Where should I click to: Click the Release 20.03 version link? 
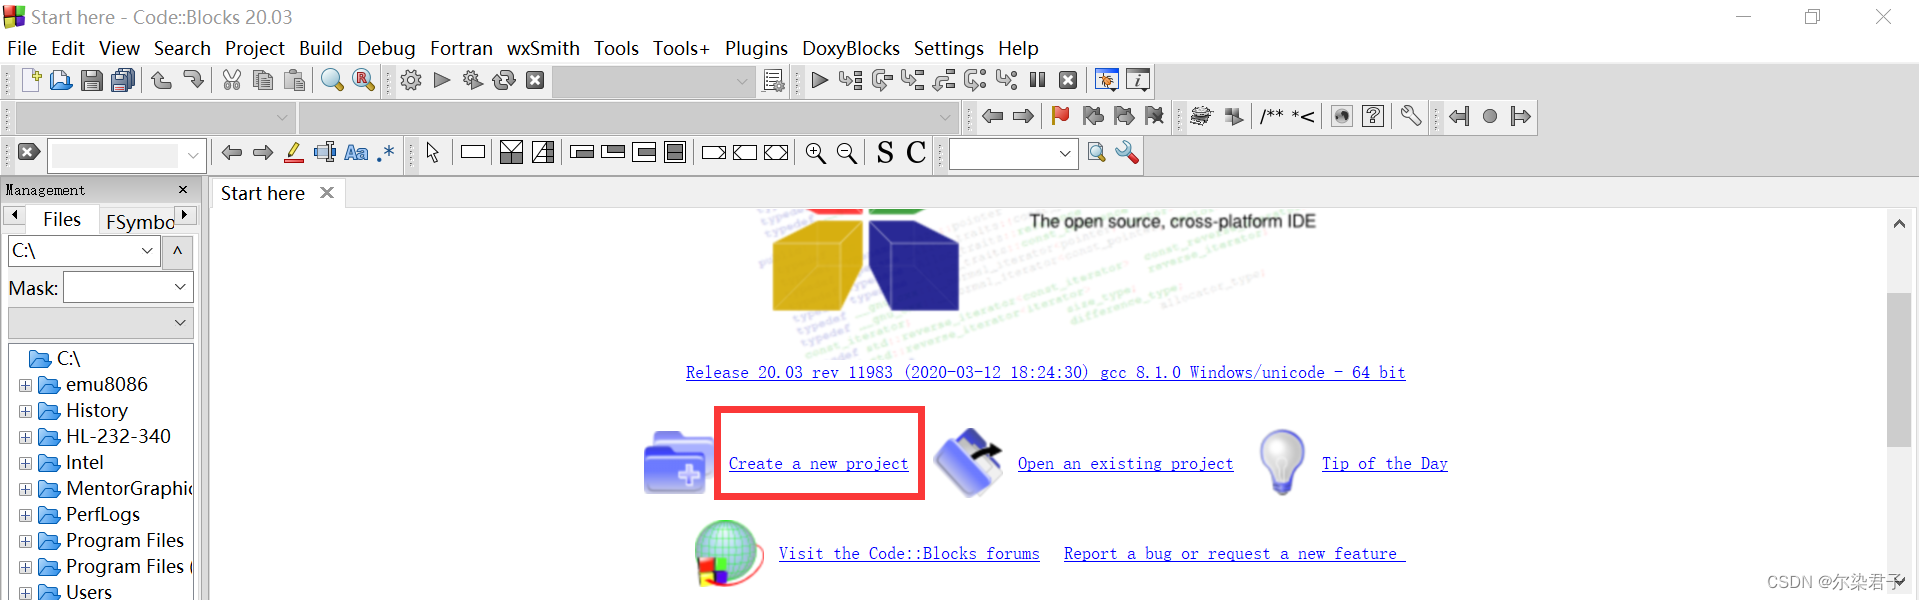(x=1045, y=373)
